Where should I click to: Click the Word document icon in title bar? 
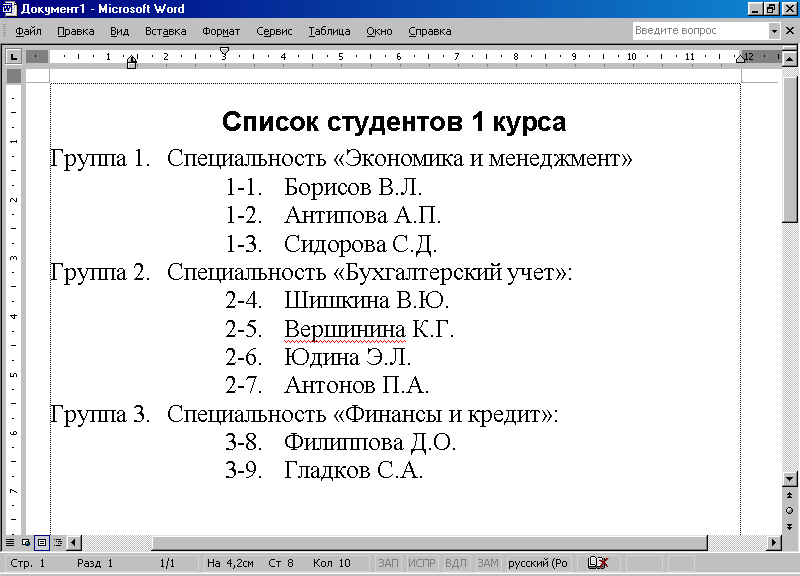tap(10, 9)
